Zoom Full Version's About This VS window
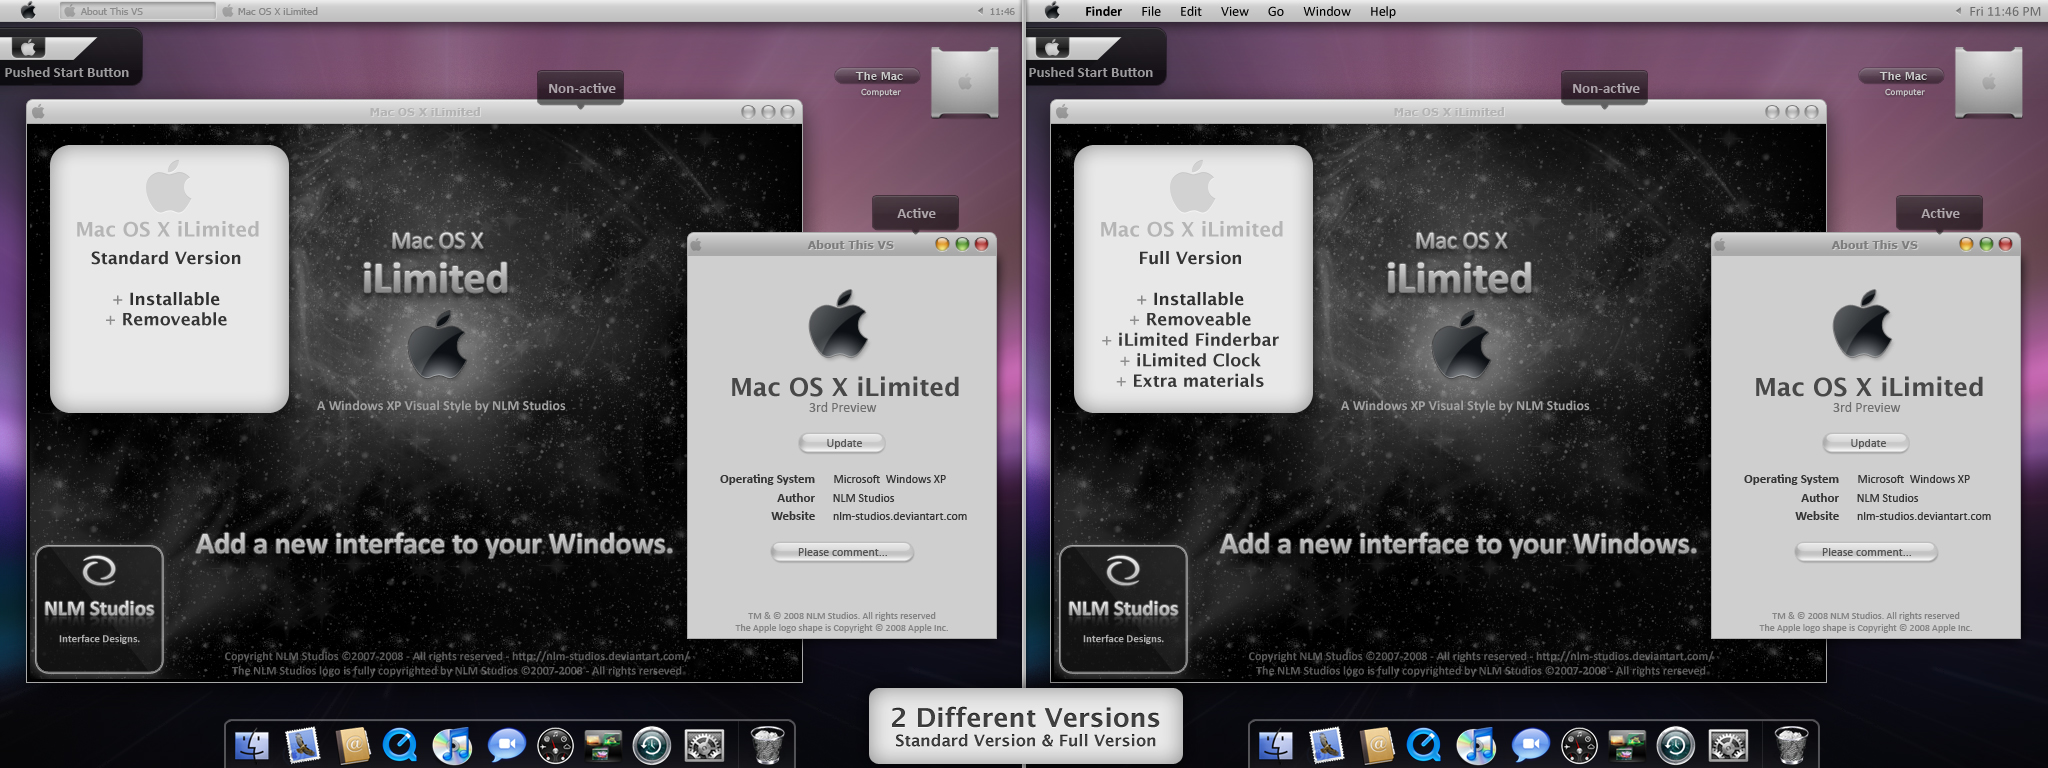The image size is (2048, 768). coord(1986,244)
